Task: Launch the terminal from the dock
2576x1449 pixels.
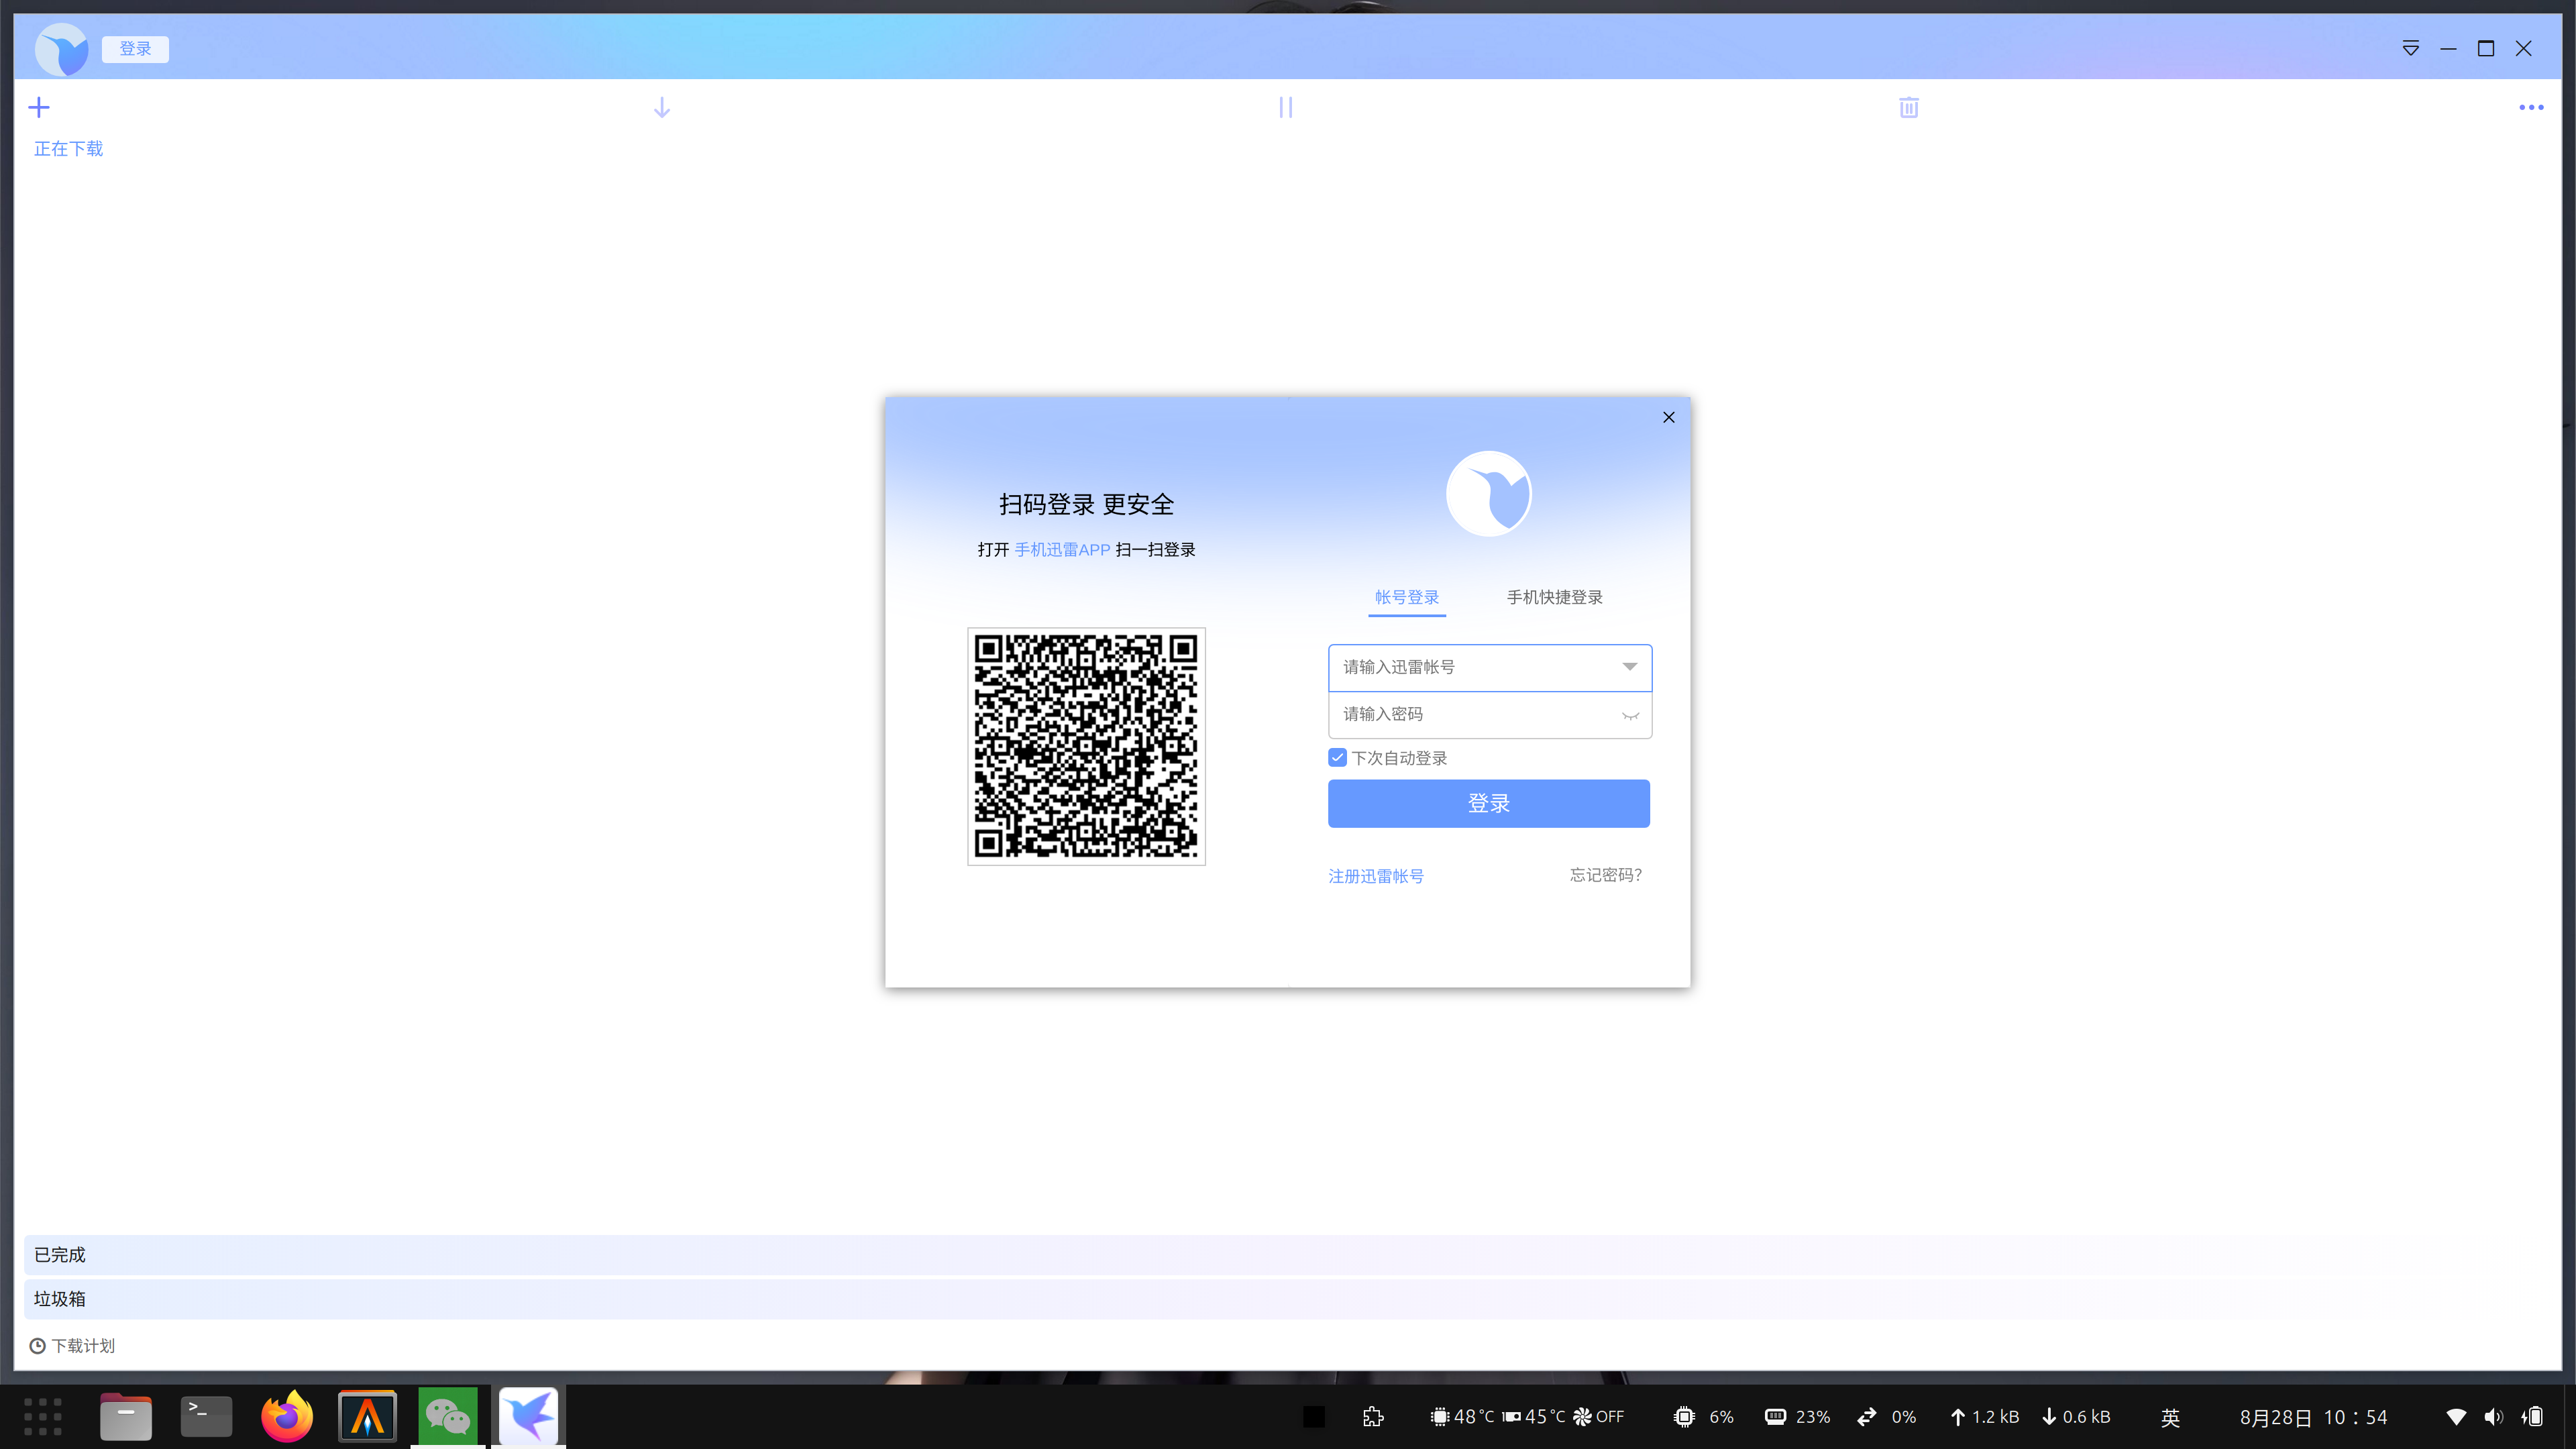Action: click(206, 1417)
